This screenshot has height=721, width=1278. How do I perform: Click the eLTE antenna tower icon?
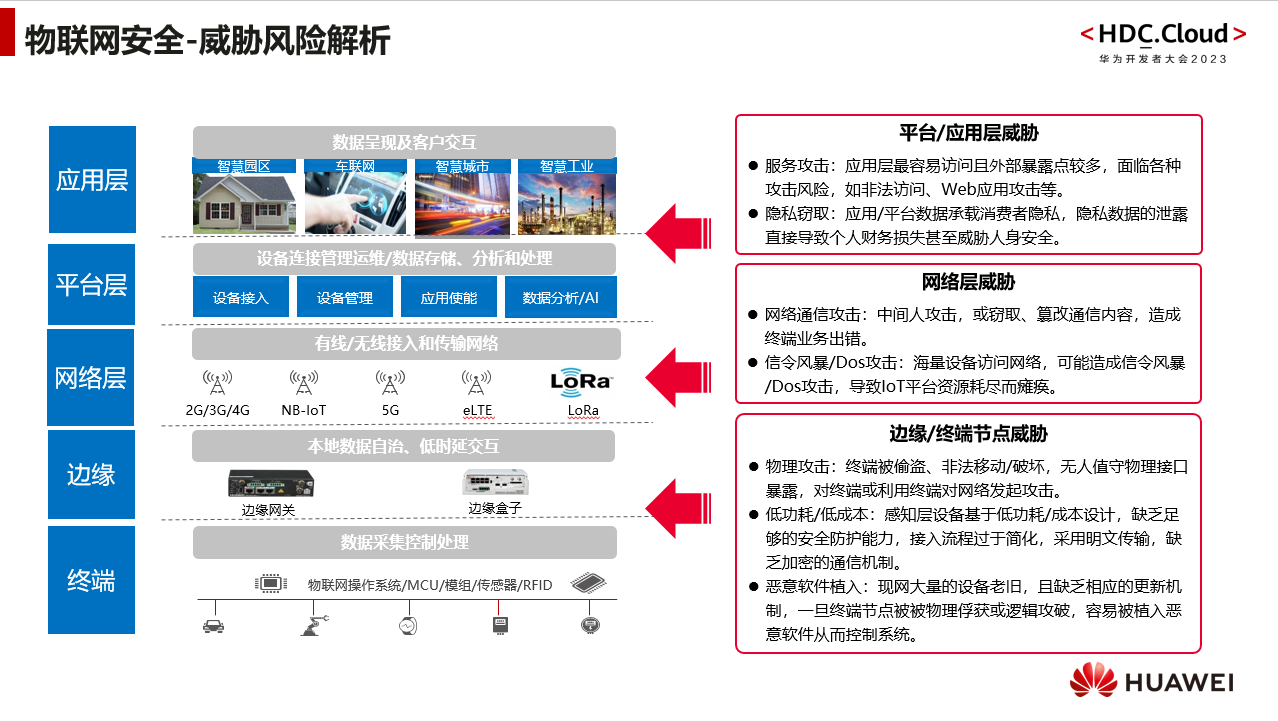point(477,384)
